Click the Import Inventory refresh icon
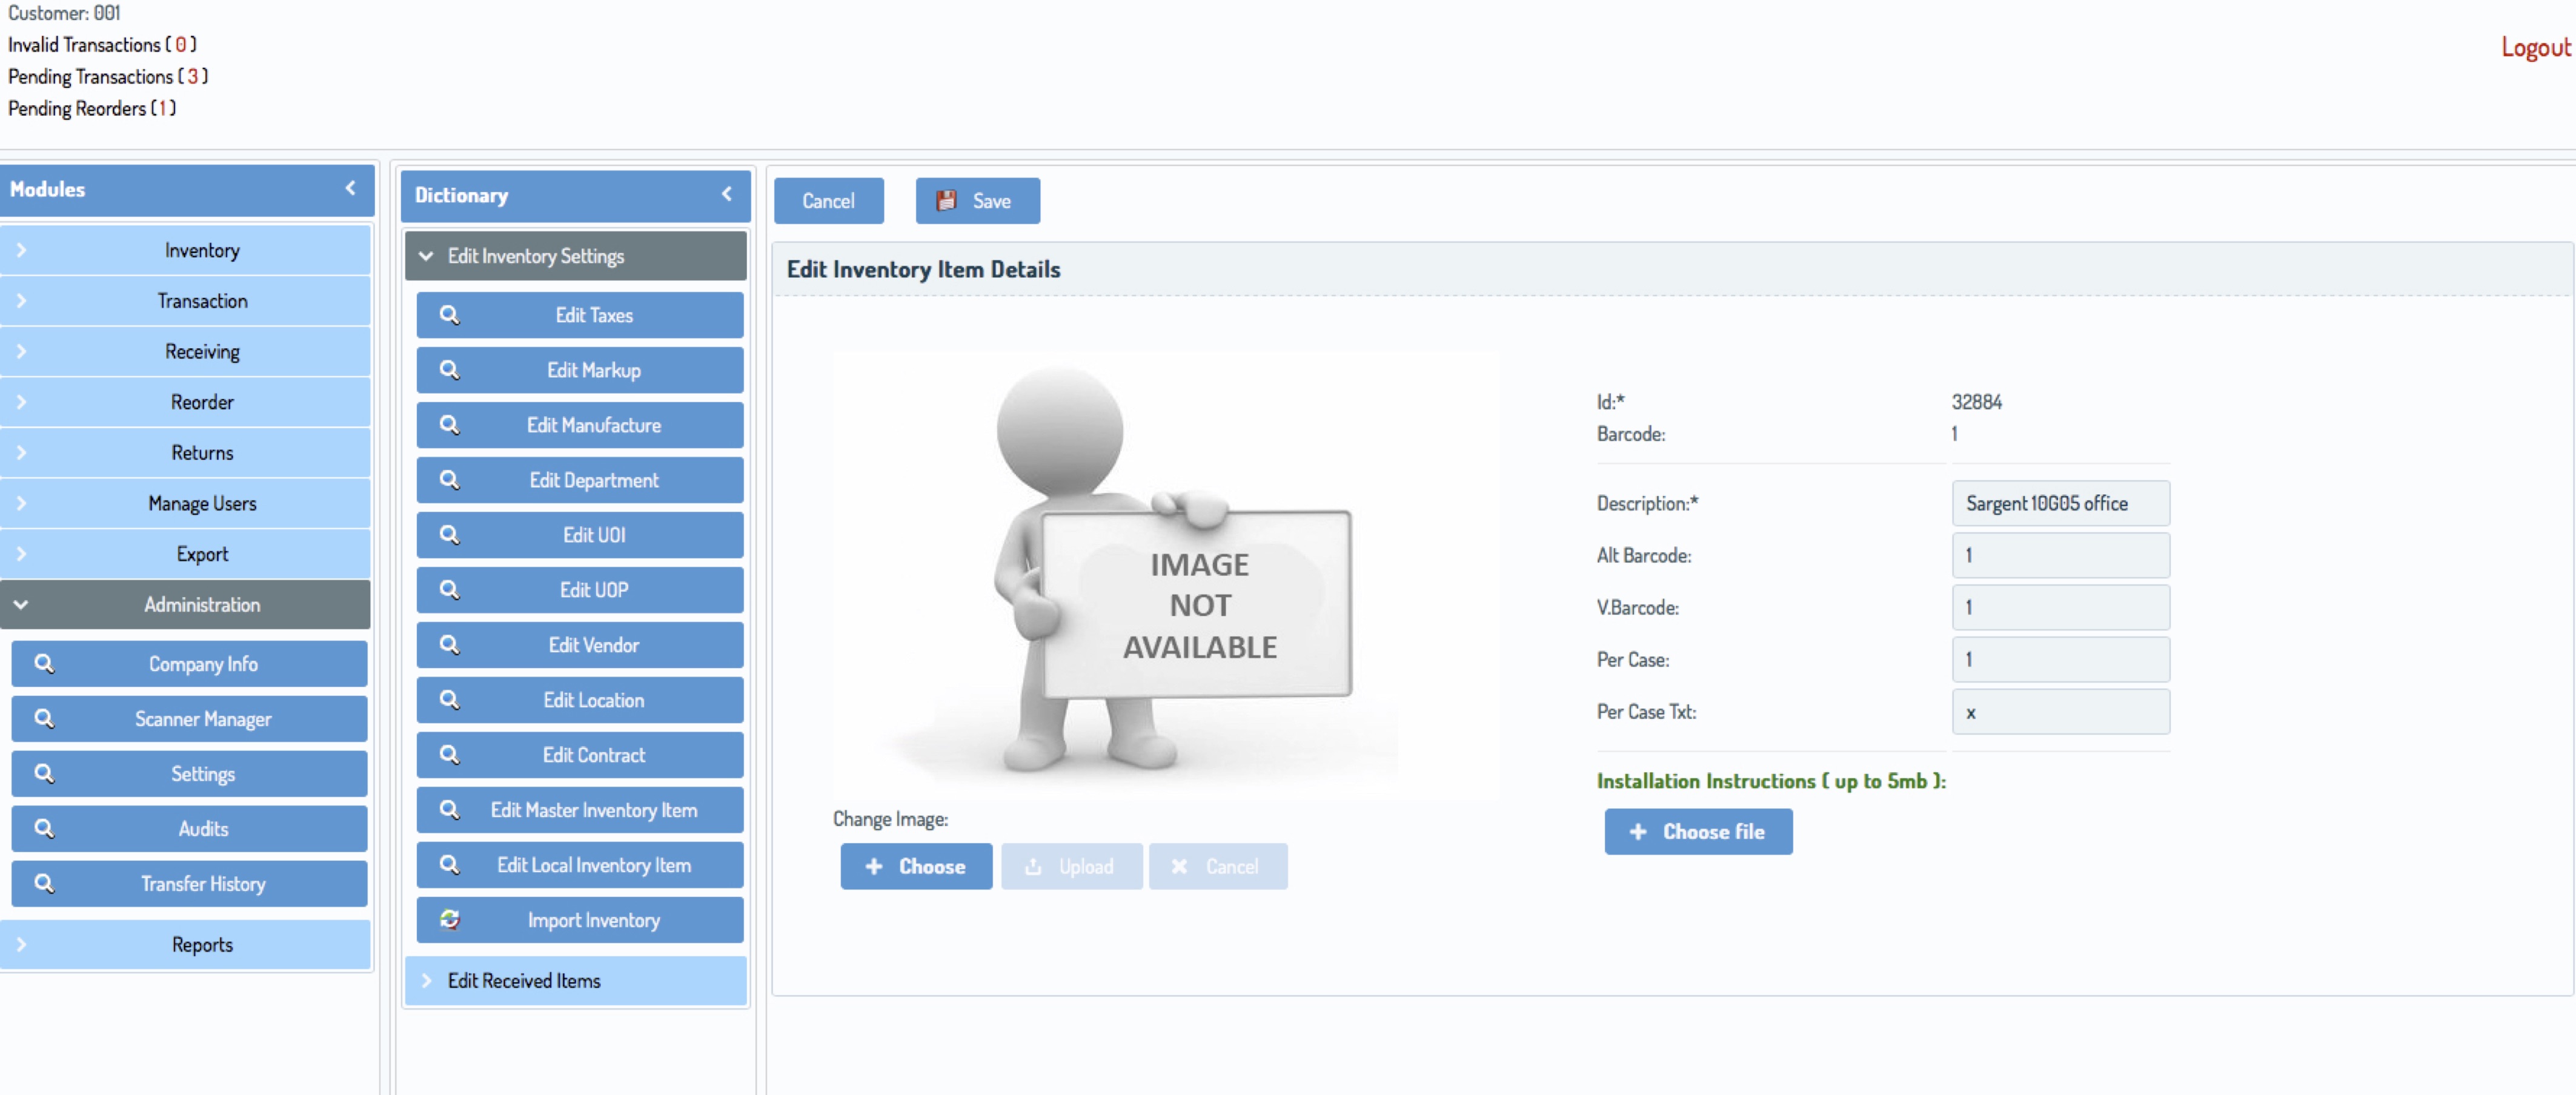This screenshot has width=2576, height=1095. pyautogui.click(x=450, y=919)
